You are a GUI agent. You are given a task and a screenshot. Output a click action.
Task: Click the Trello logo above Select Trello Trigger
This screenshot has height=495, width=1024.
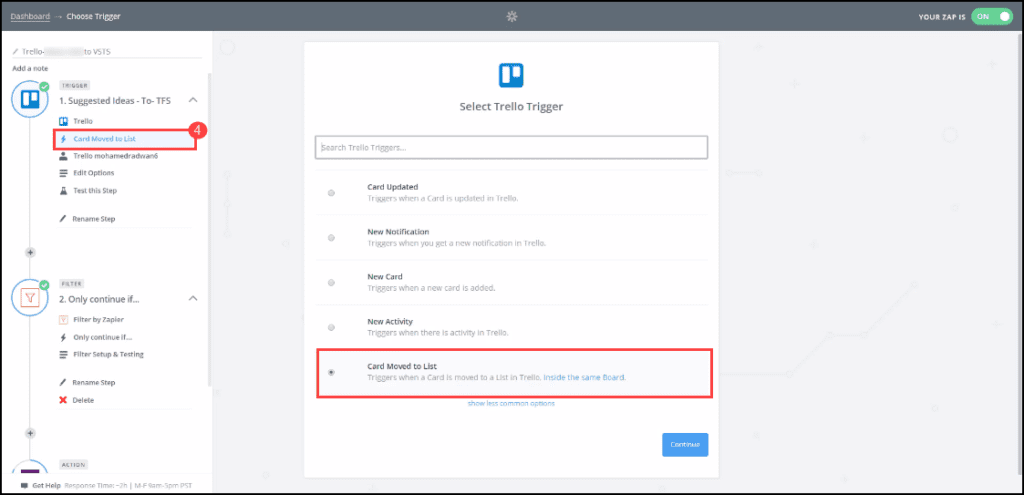click(511, 76)
